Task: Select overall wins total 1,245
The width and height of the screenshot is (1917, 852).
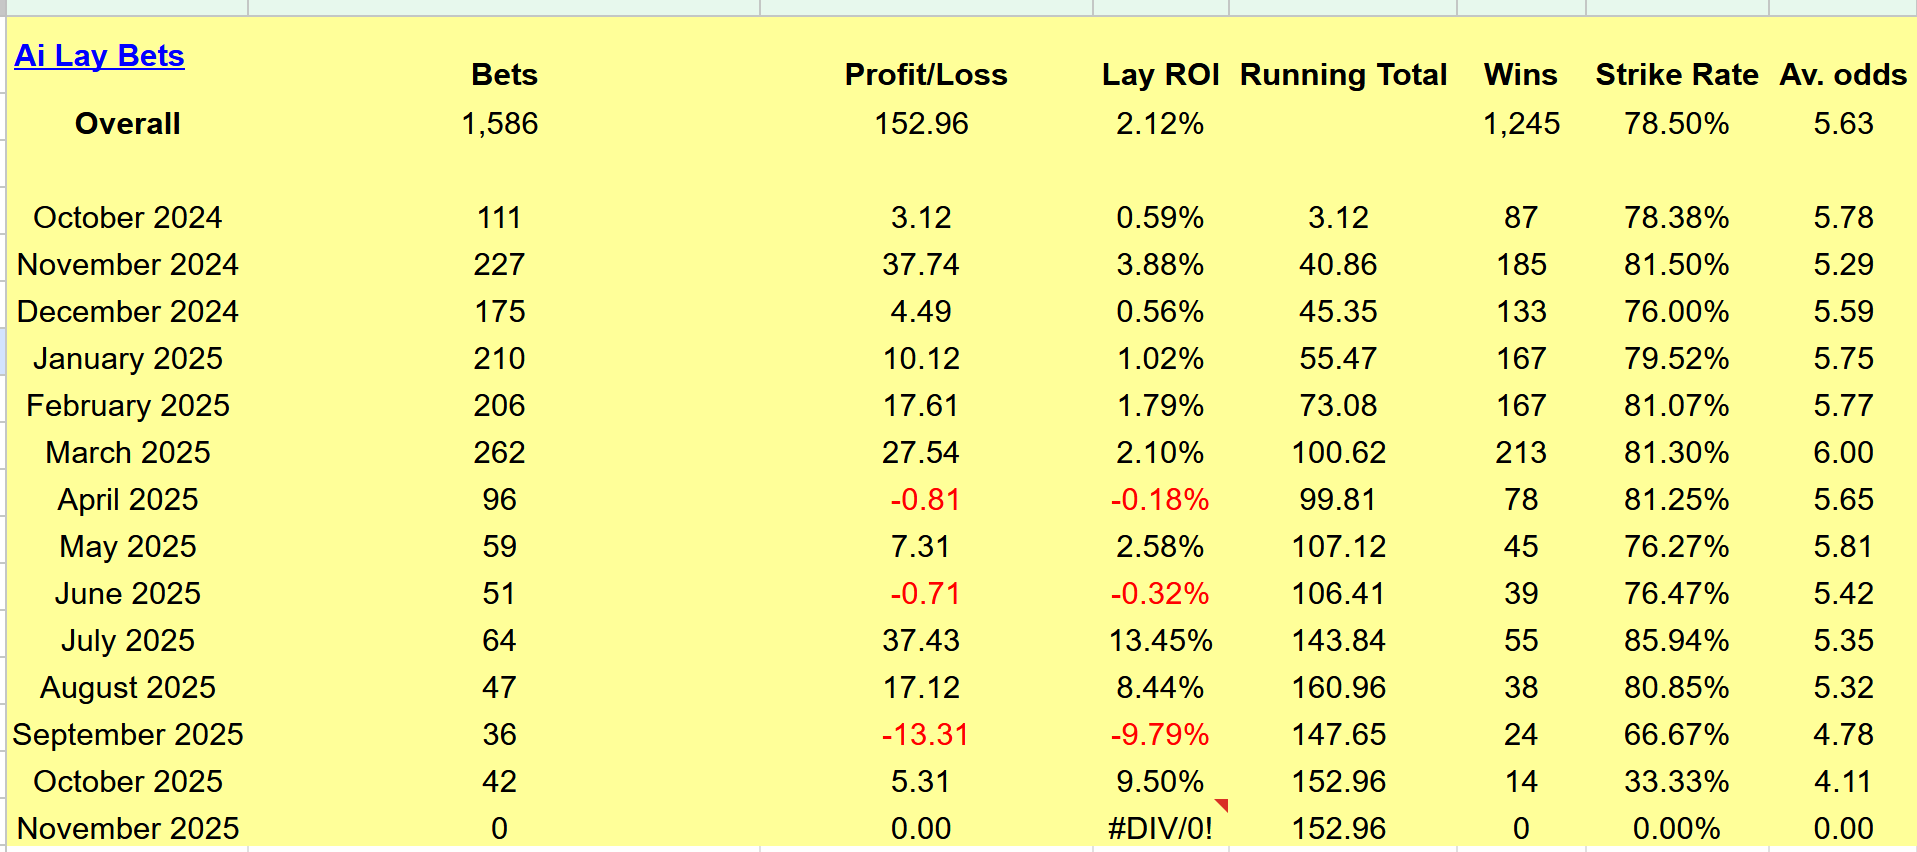Action: coord(1521,124)
